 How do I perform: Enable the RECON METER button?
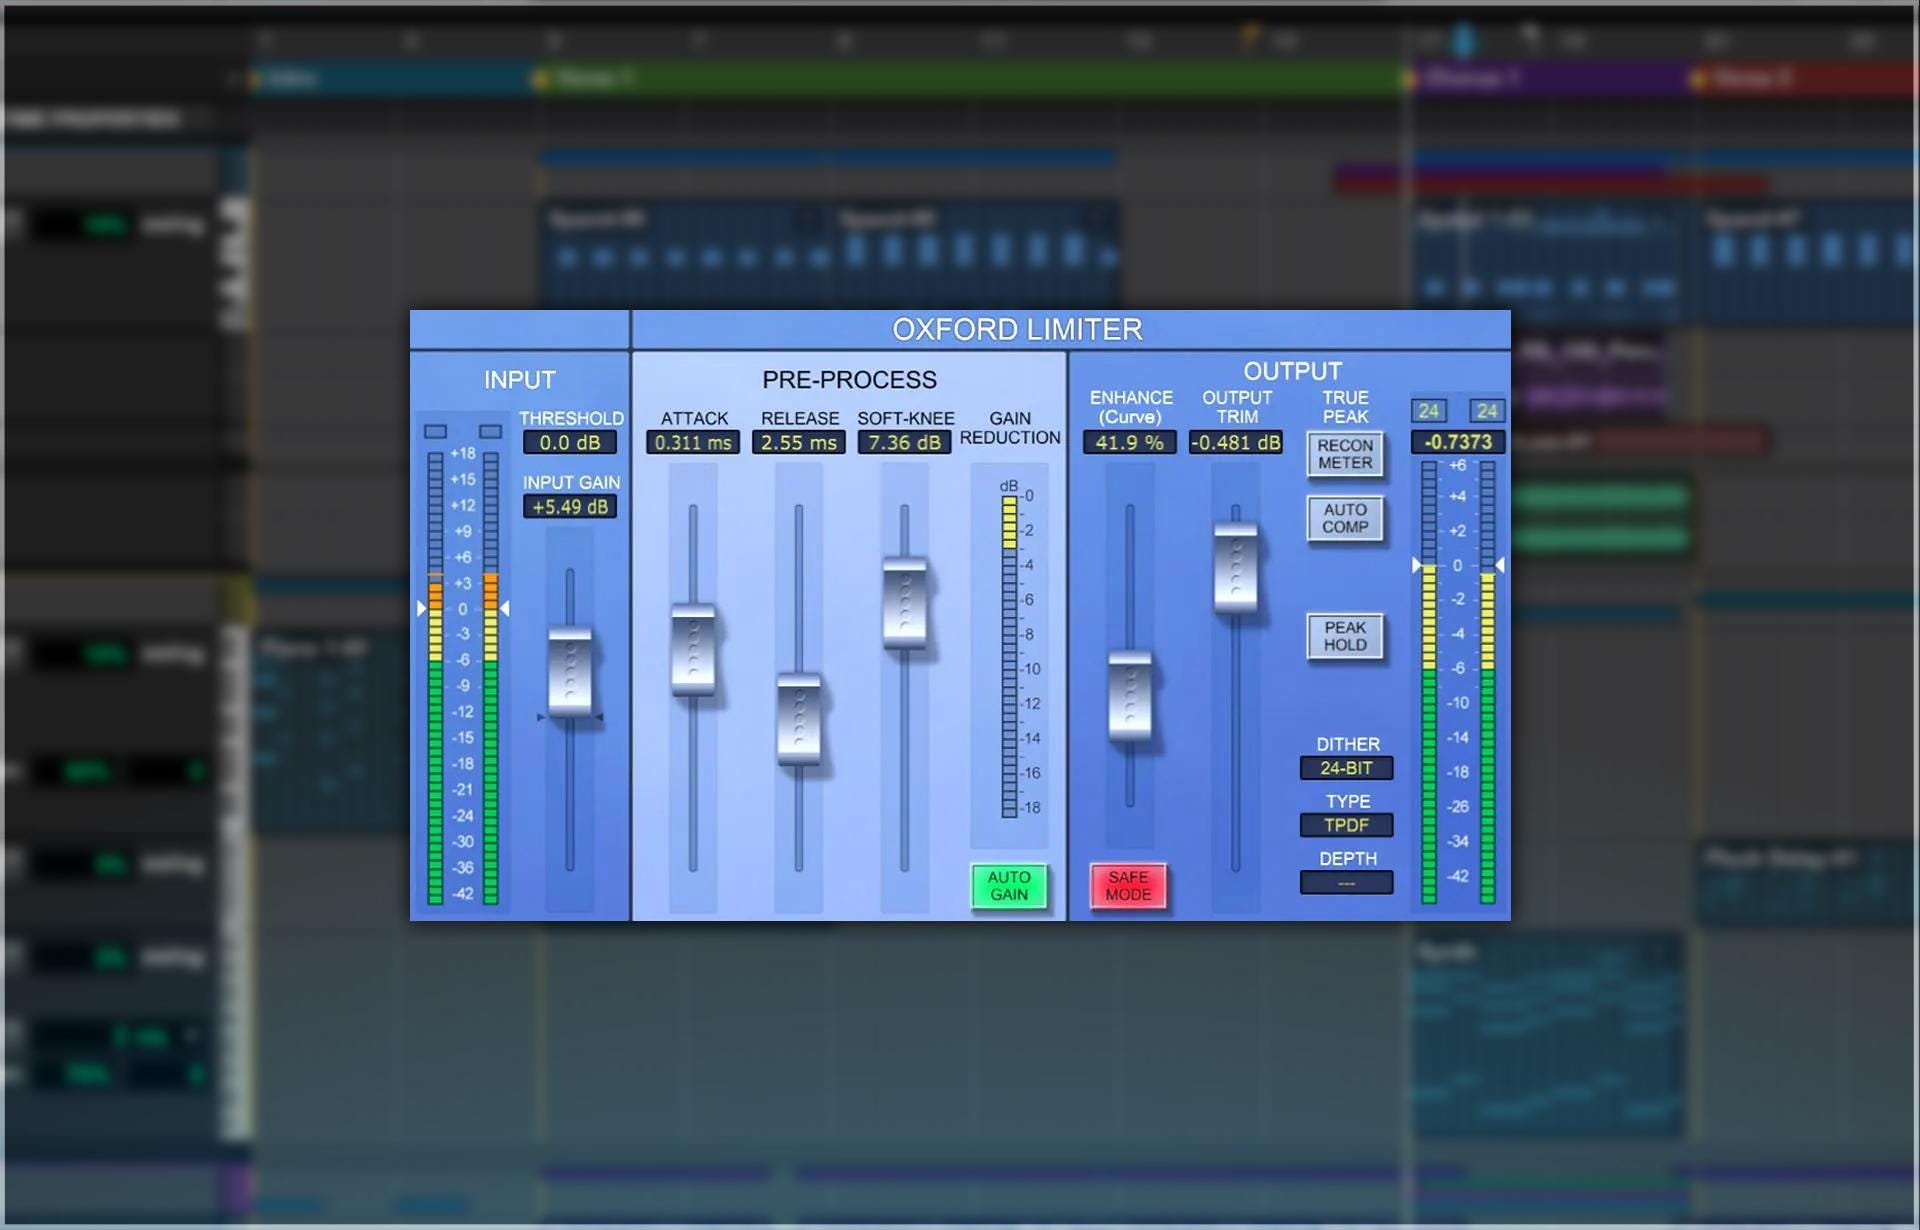tap(1345, 454)
